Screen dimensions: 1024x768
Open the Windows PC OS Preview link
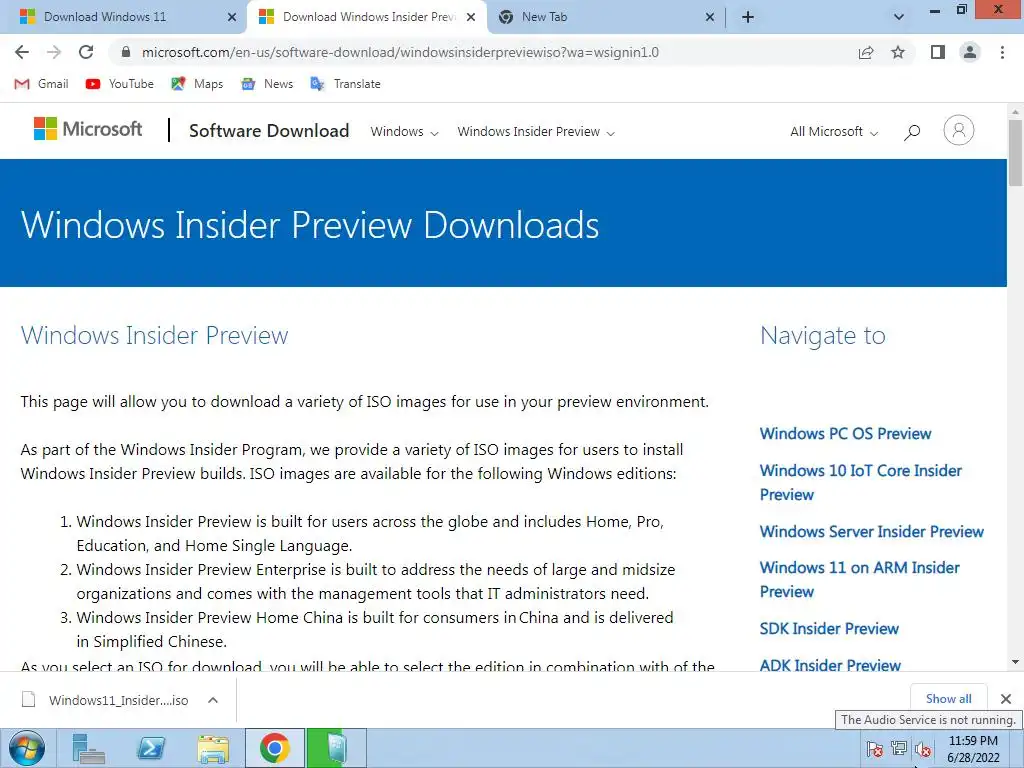tap(845, 434)
